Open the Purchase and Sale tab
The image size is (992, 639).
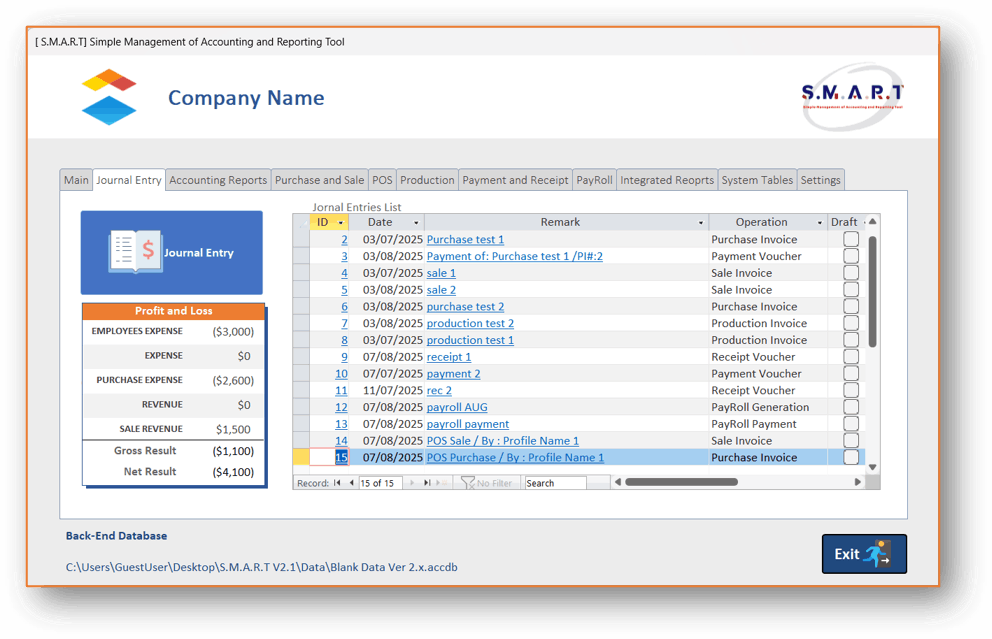pos(319,180)
